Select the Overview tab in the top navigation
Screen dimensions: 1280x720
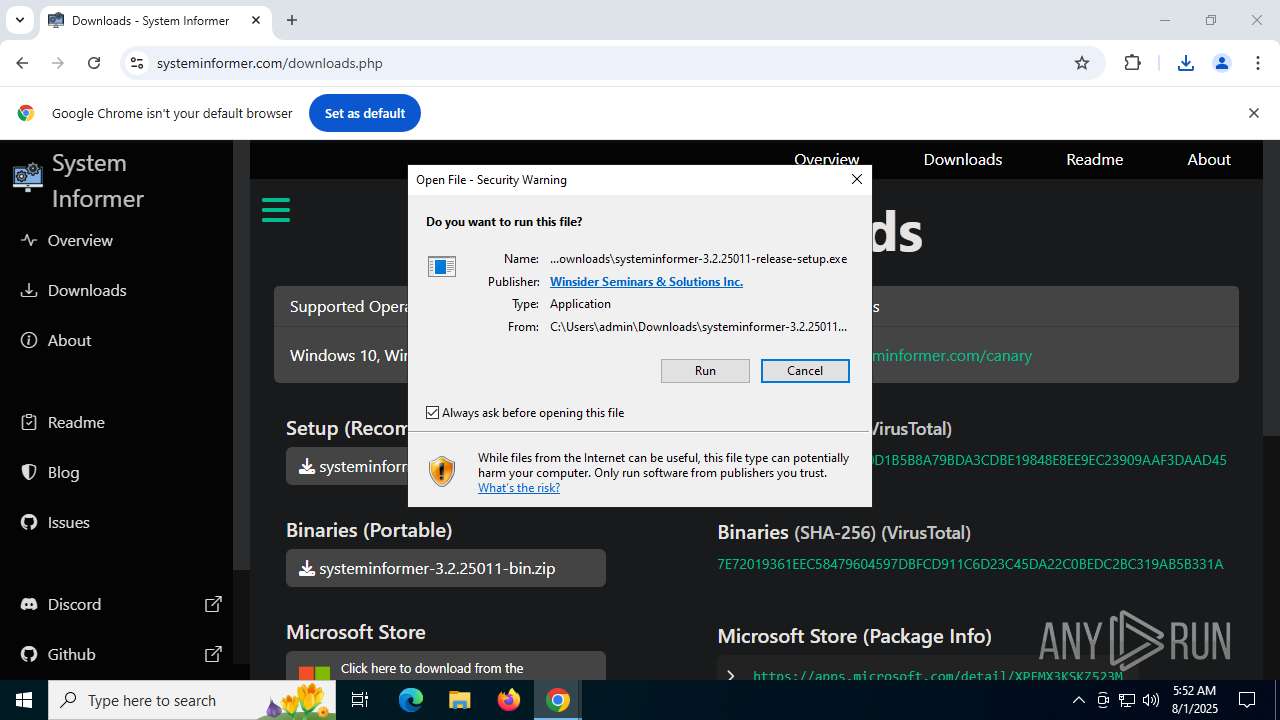pos(827,159)
